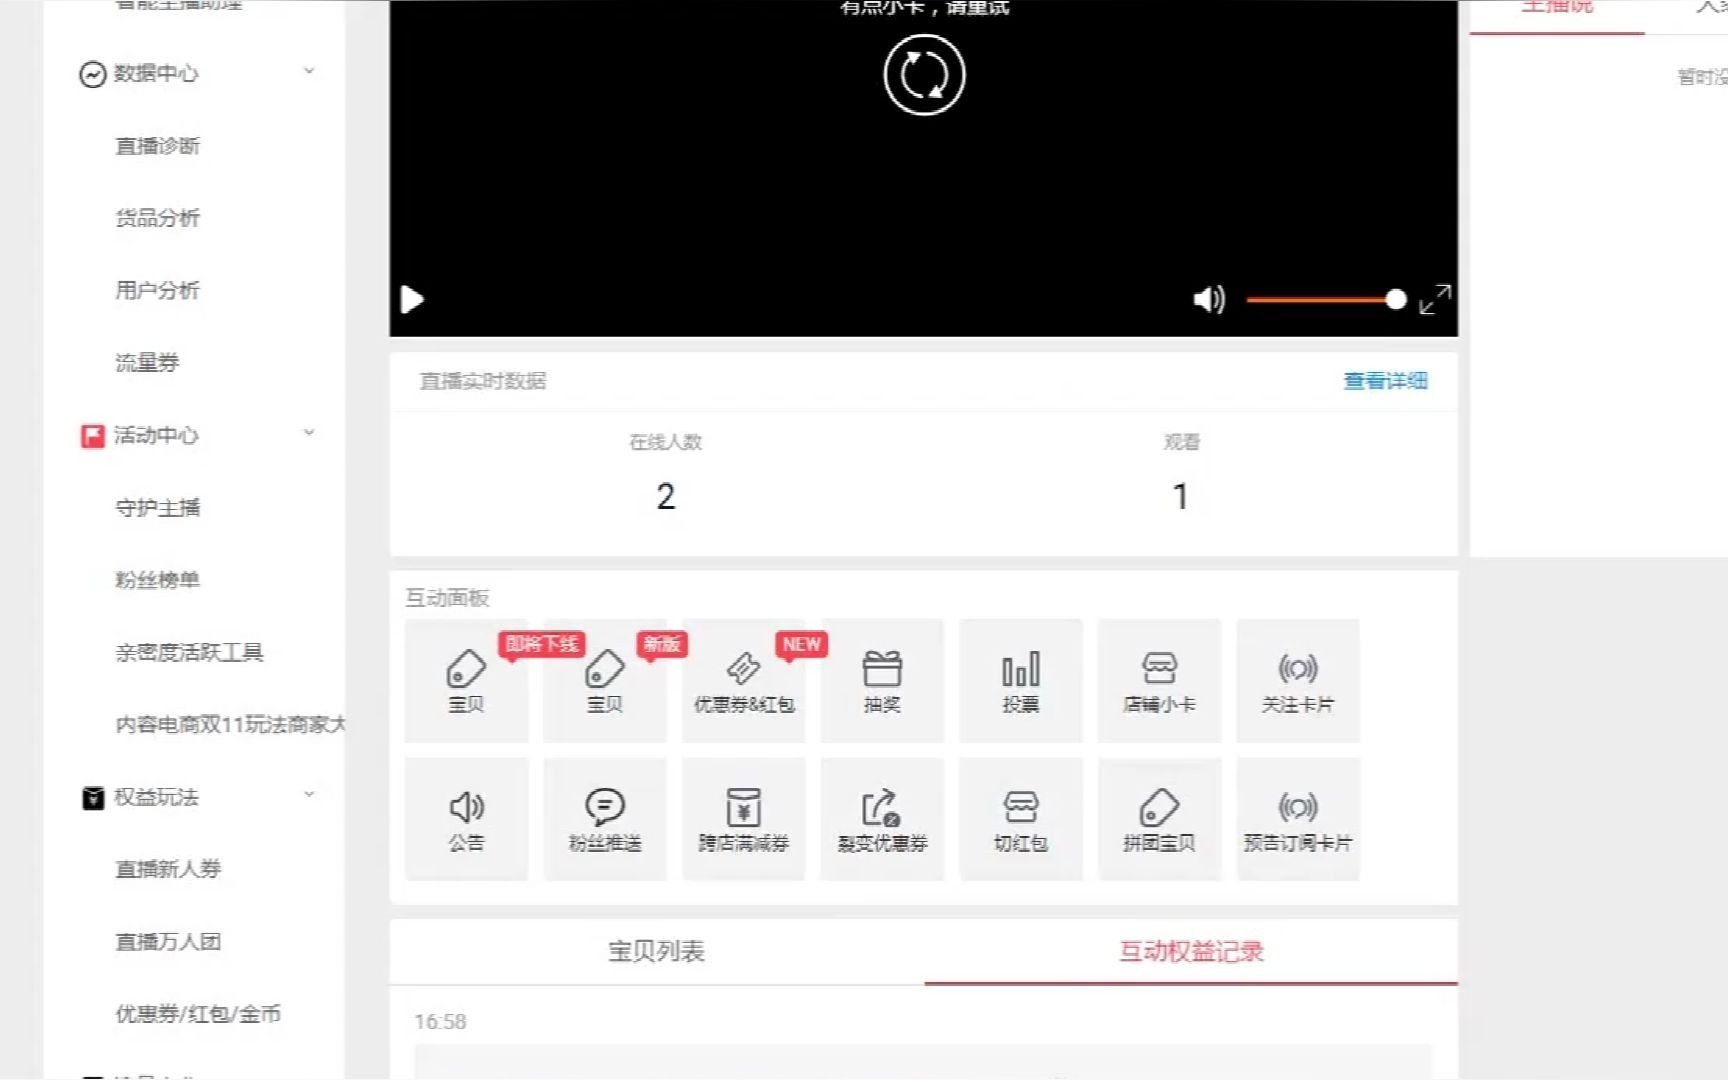Click the 观看 count value 1

point(1181,497)
